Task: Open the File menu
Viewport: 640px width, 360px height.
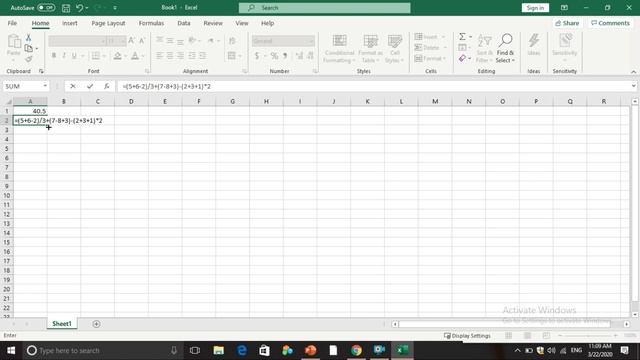Action: click(12, 23)
